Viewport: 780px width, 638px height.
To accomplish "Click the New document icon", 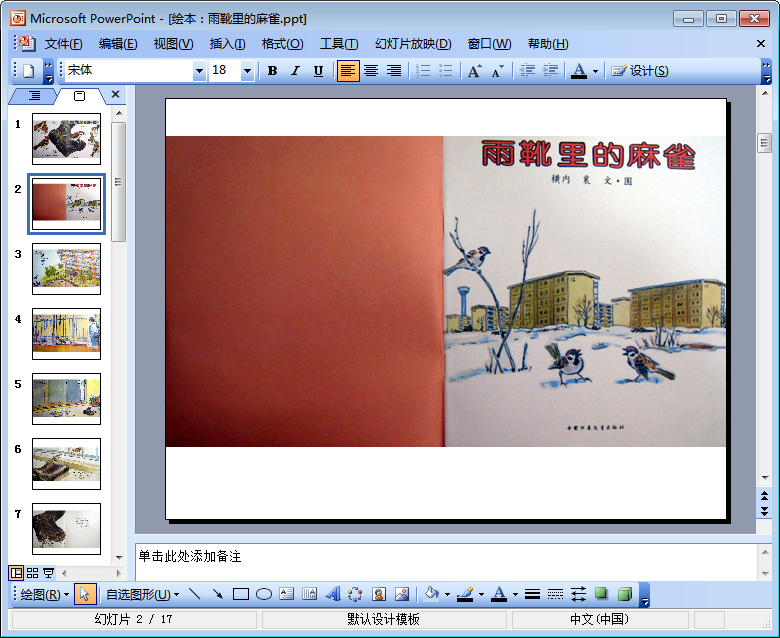I will (29, 71).
